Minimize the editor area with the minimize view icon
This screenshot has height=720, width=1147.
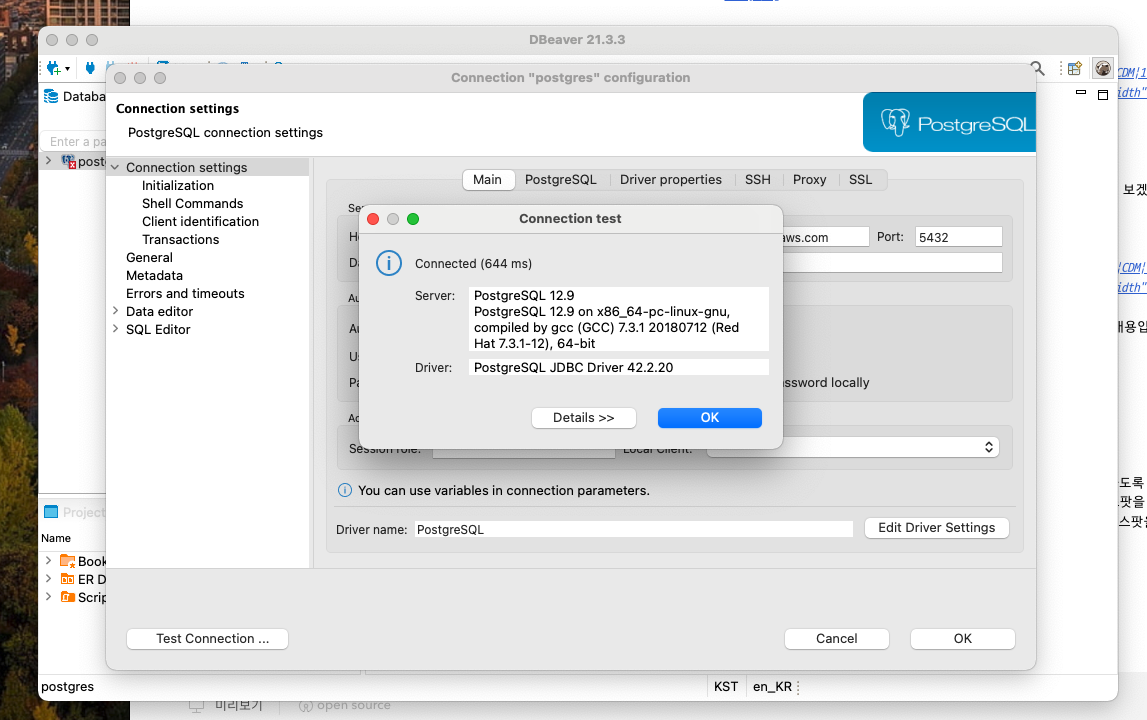tap(1080, 93)
